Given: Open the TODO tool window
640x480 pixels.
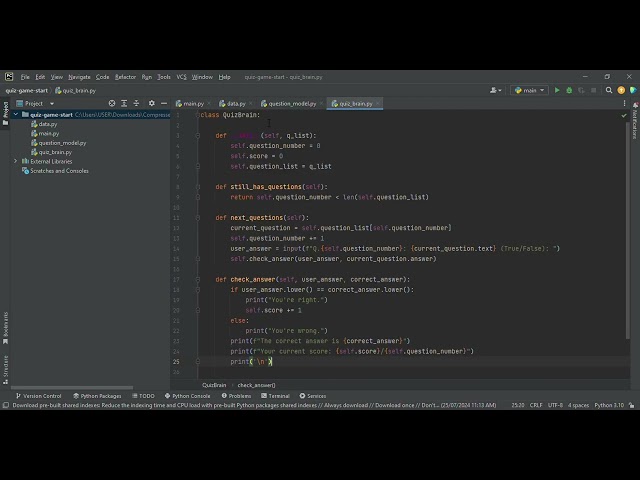Looking at the screenshot, I should [144, 396].
